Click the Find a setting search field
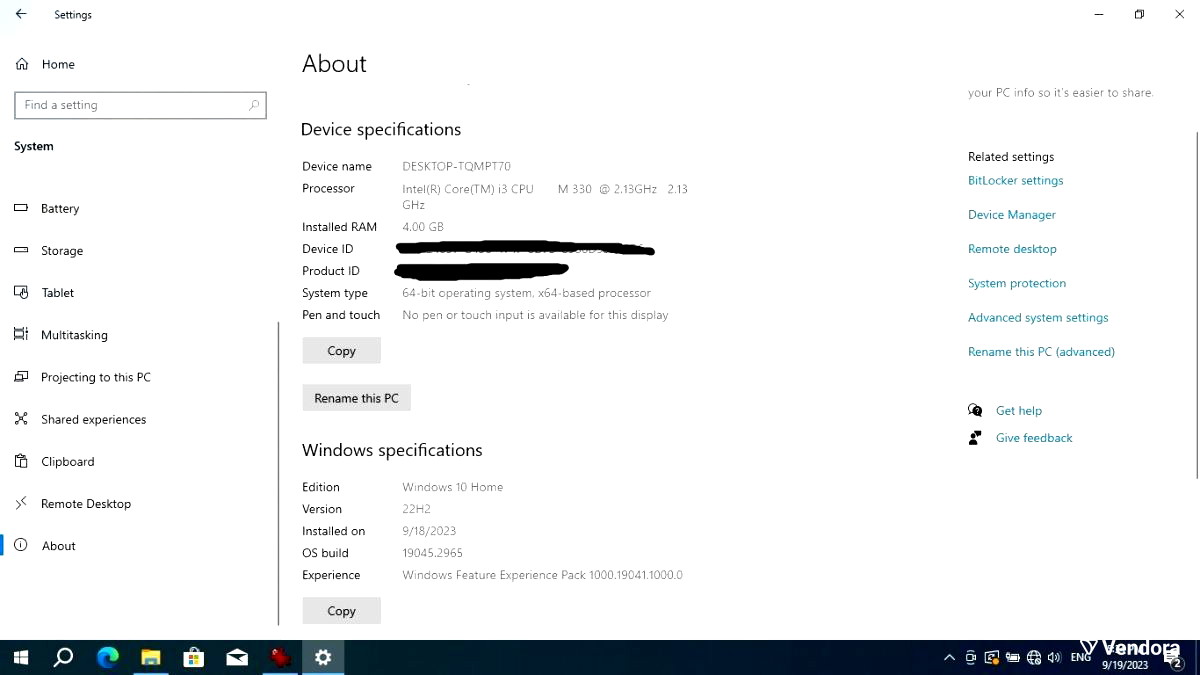 click(140, 105)
